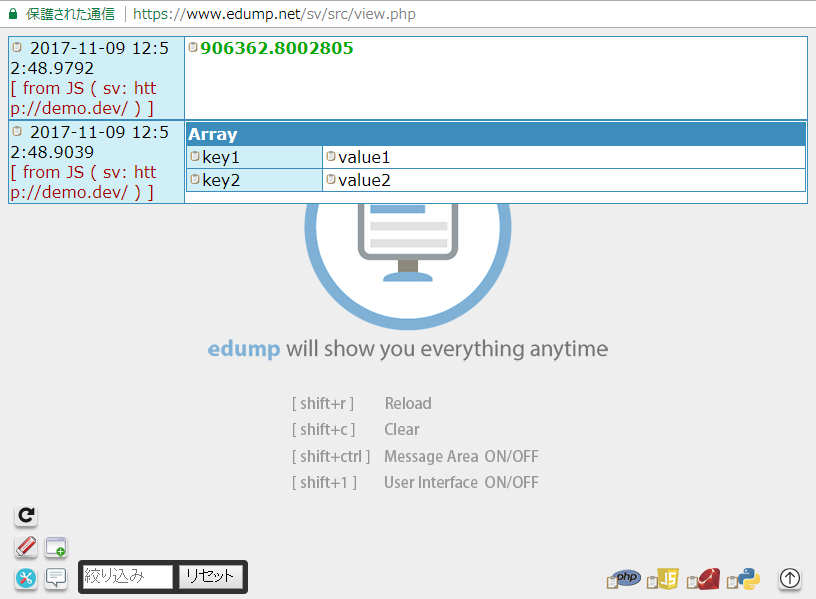Click the red eraser clear icon

tap(26, 546)
